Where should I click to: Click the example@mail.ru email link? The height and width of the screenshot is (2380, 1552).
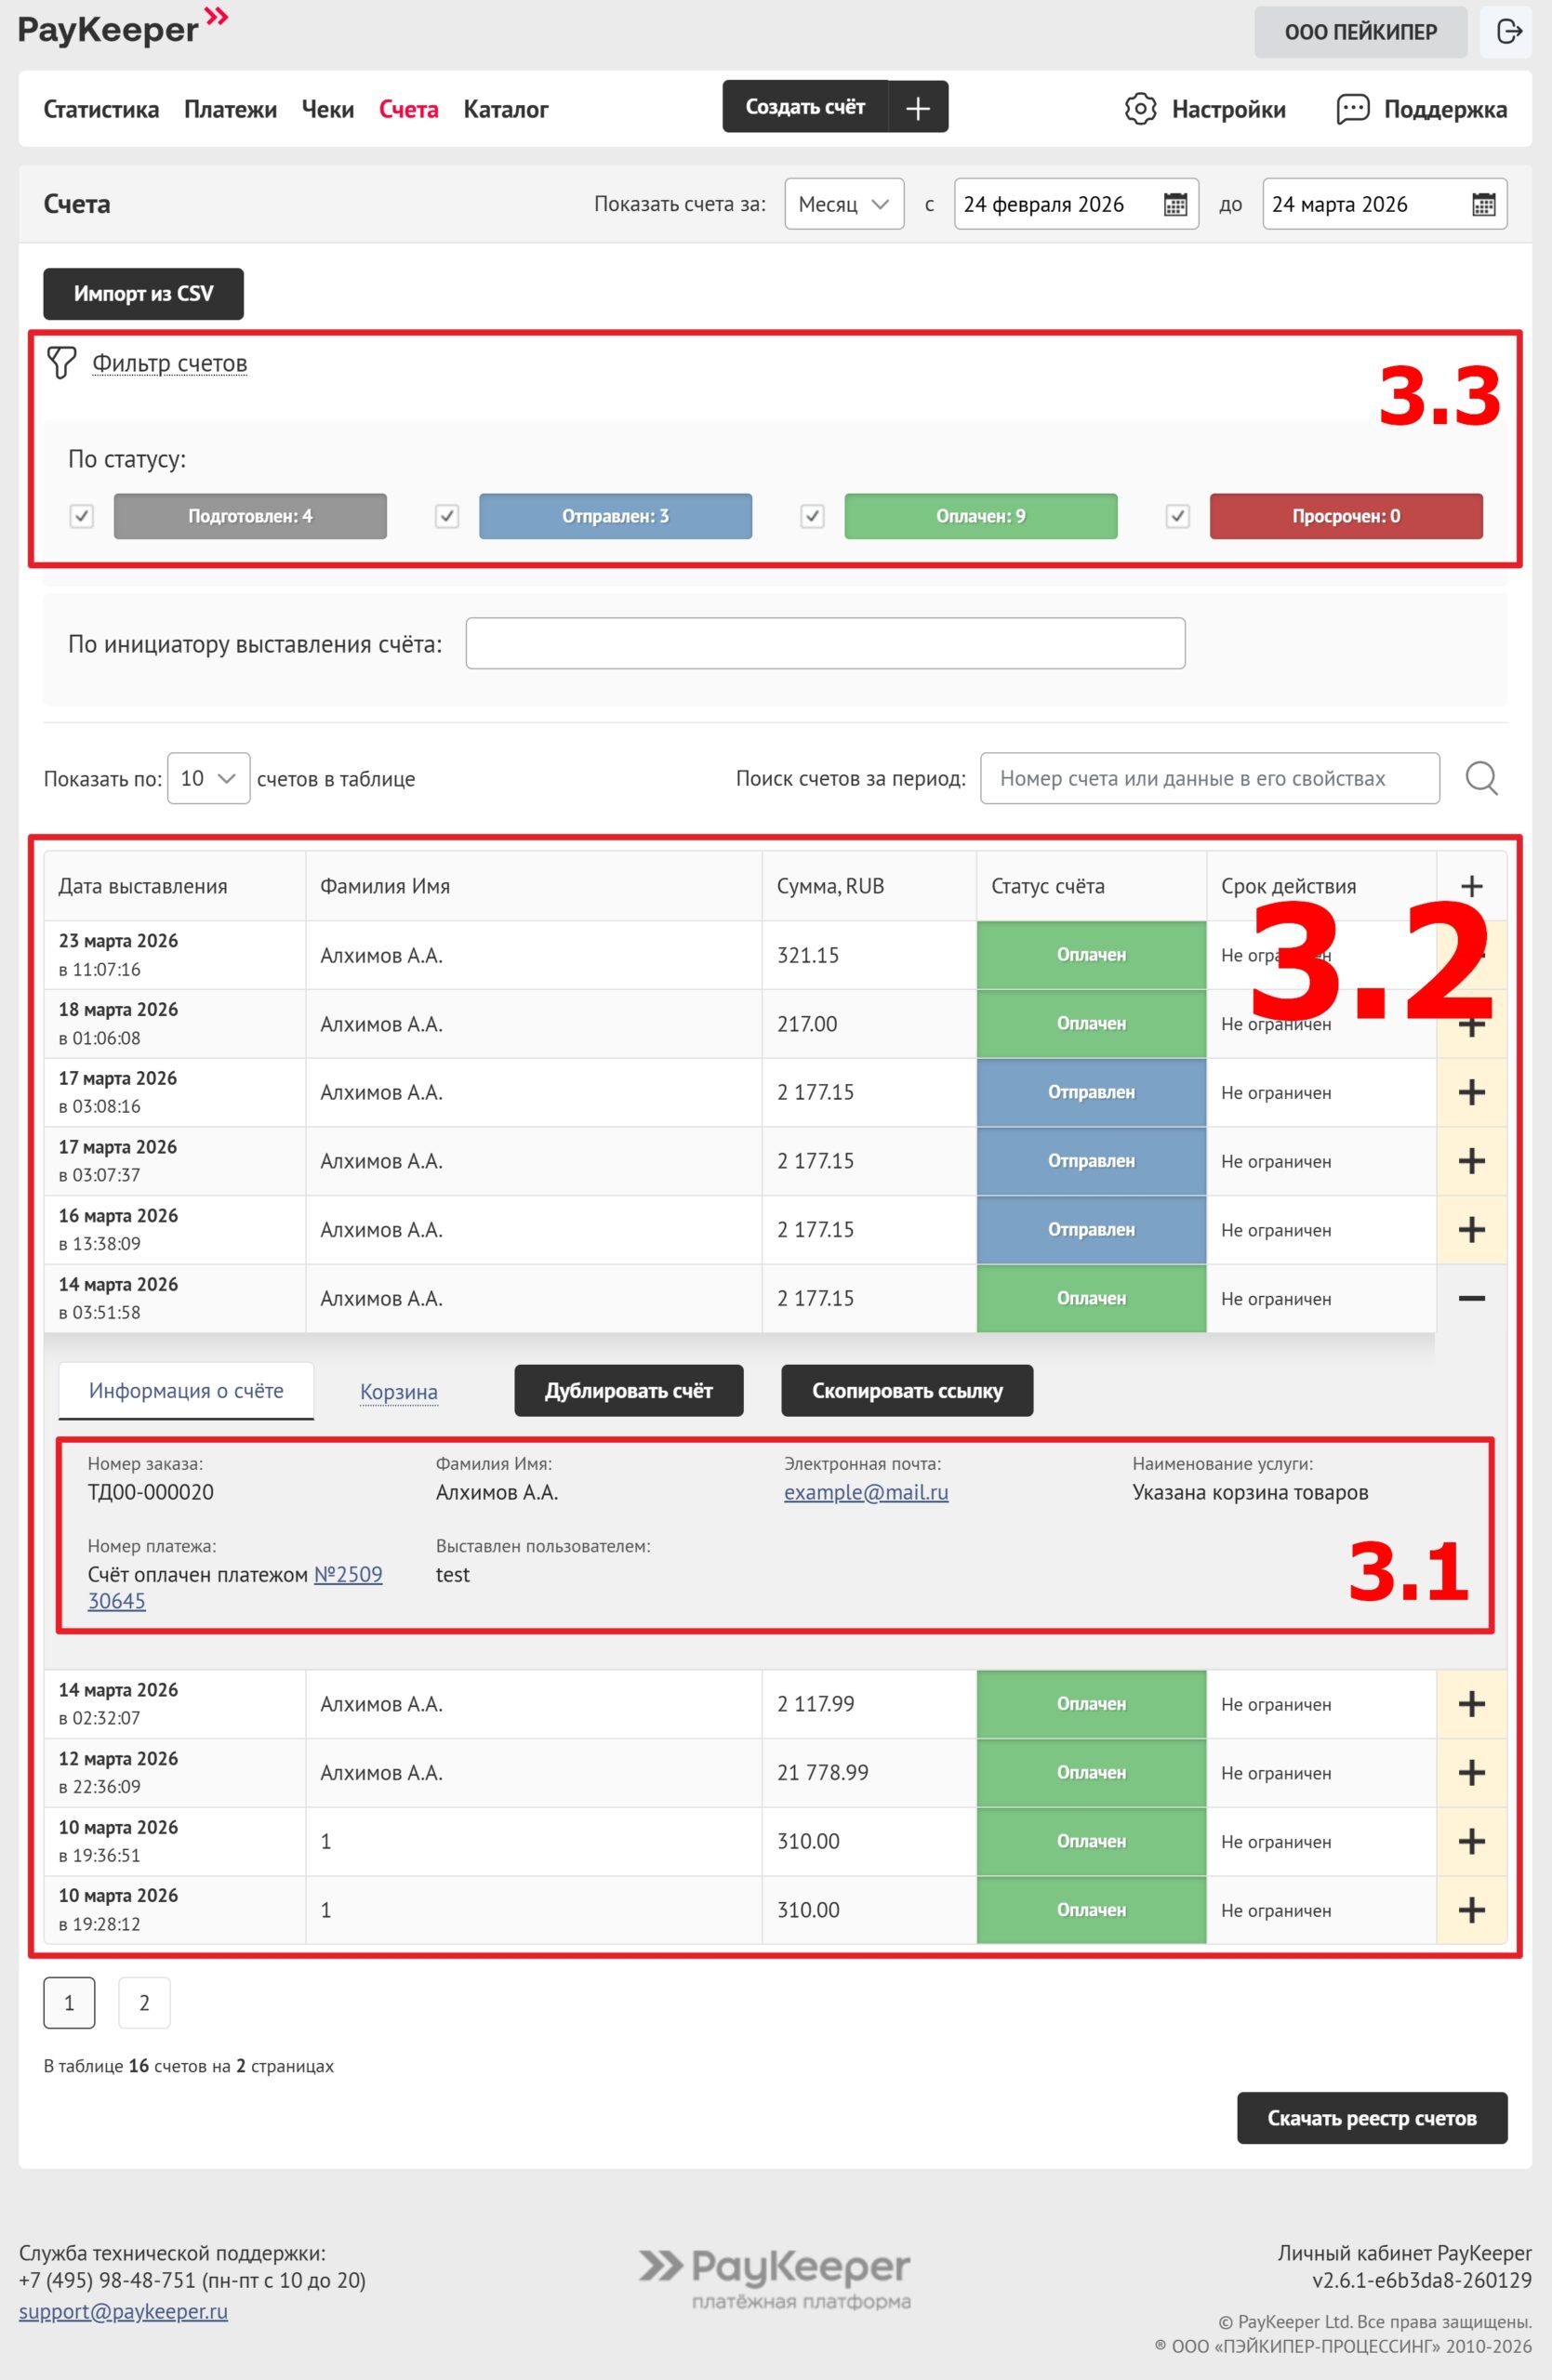(x=866, y=1492)
